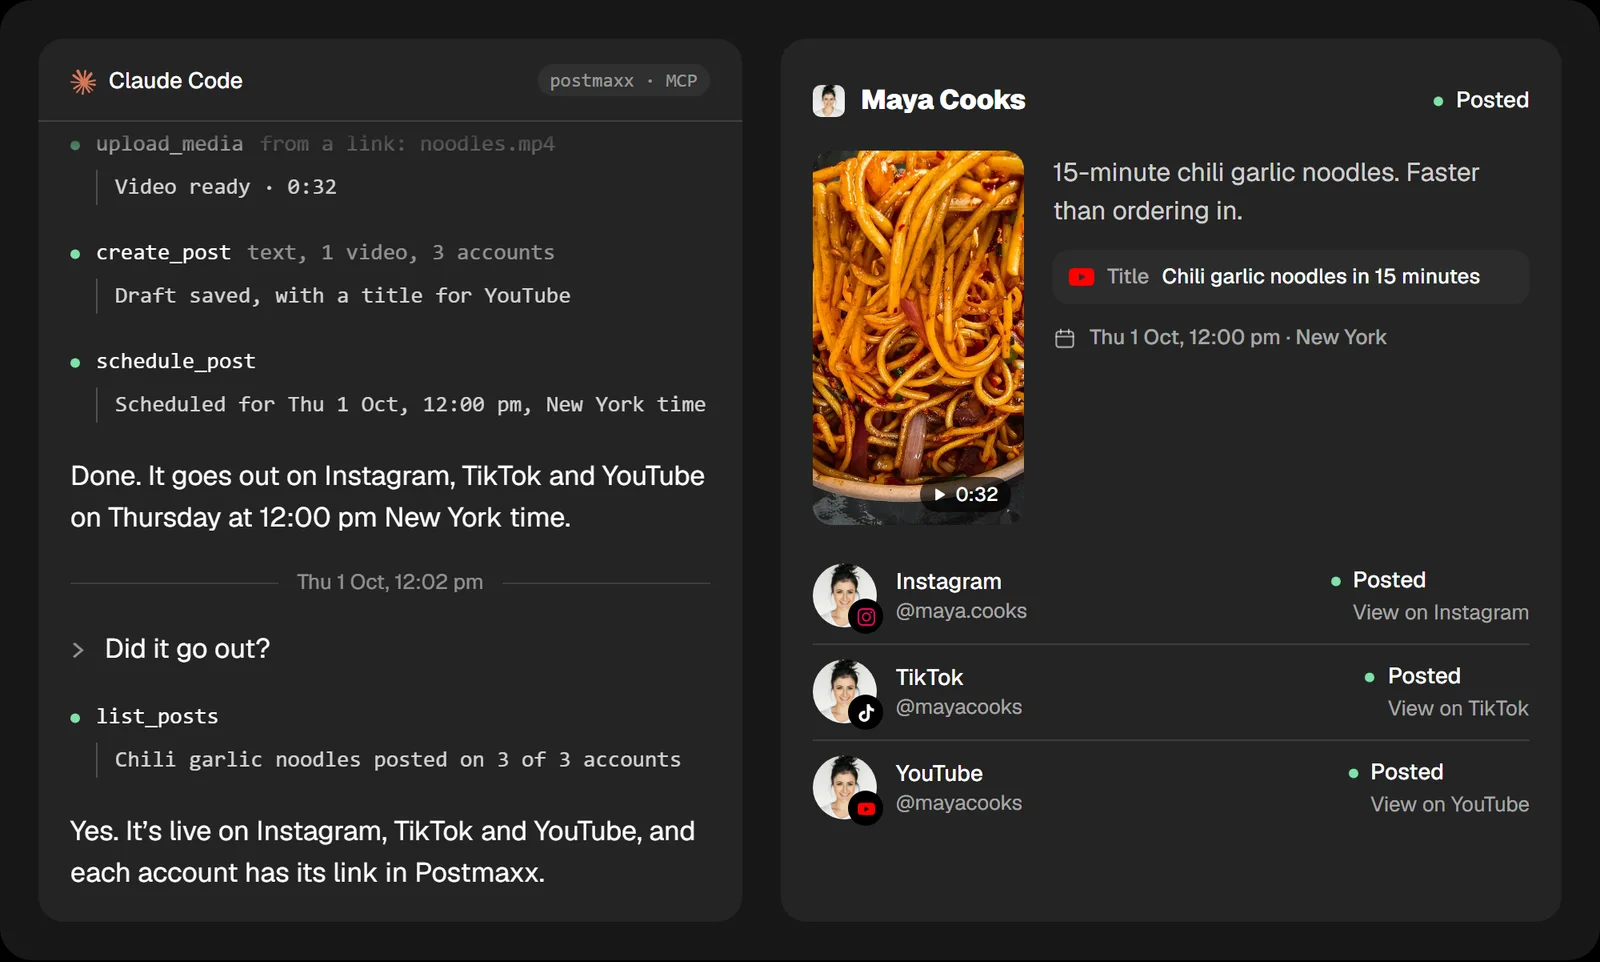Open View on TikTok link
Screen dimensions: 1600x962
click(1458, 709)
